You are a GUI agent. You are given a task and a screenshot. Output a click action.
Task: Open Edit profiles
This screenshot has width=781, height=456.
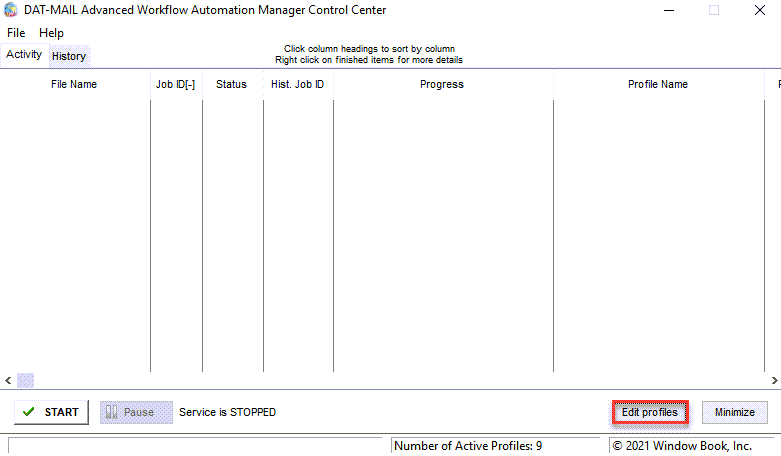650,412
